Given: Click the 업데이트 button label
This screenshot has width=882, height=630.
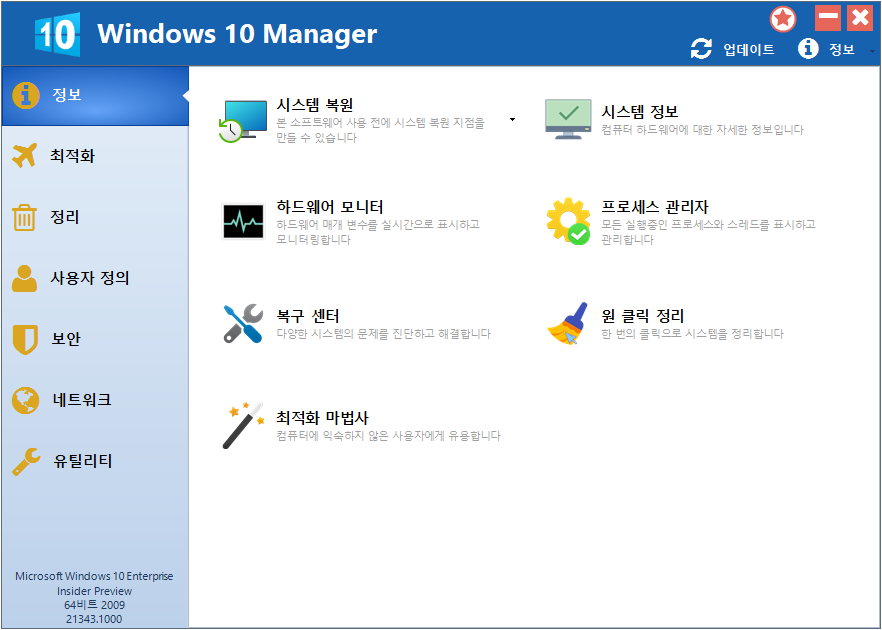Looking at the screenshot, I should (x=749, y=50).
